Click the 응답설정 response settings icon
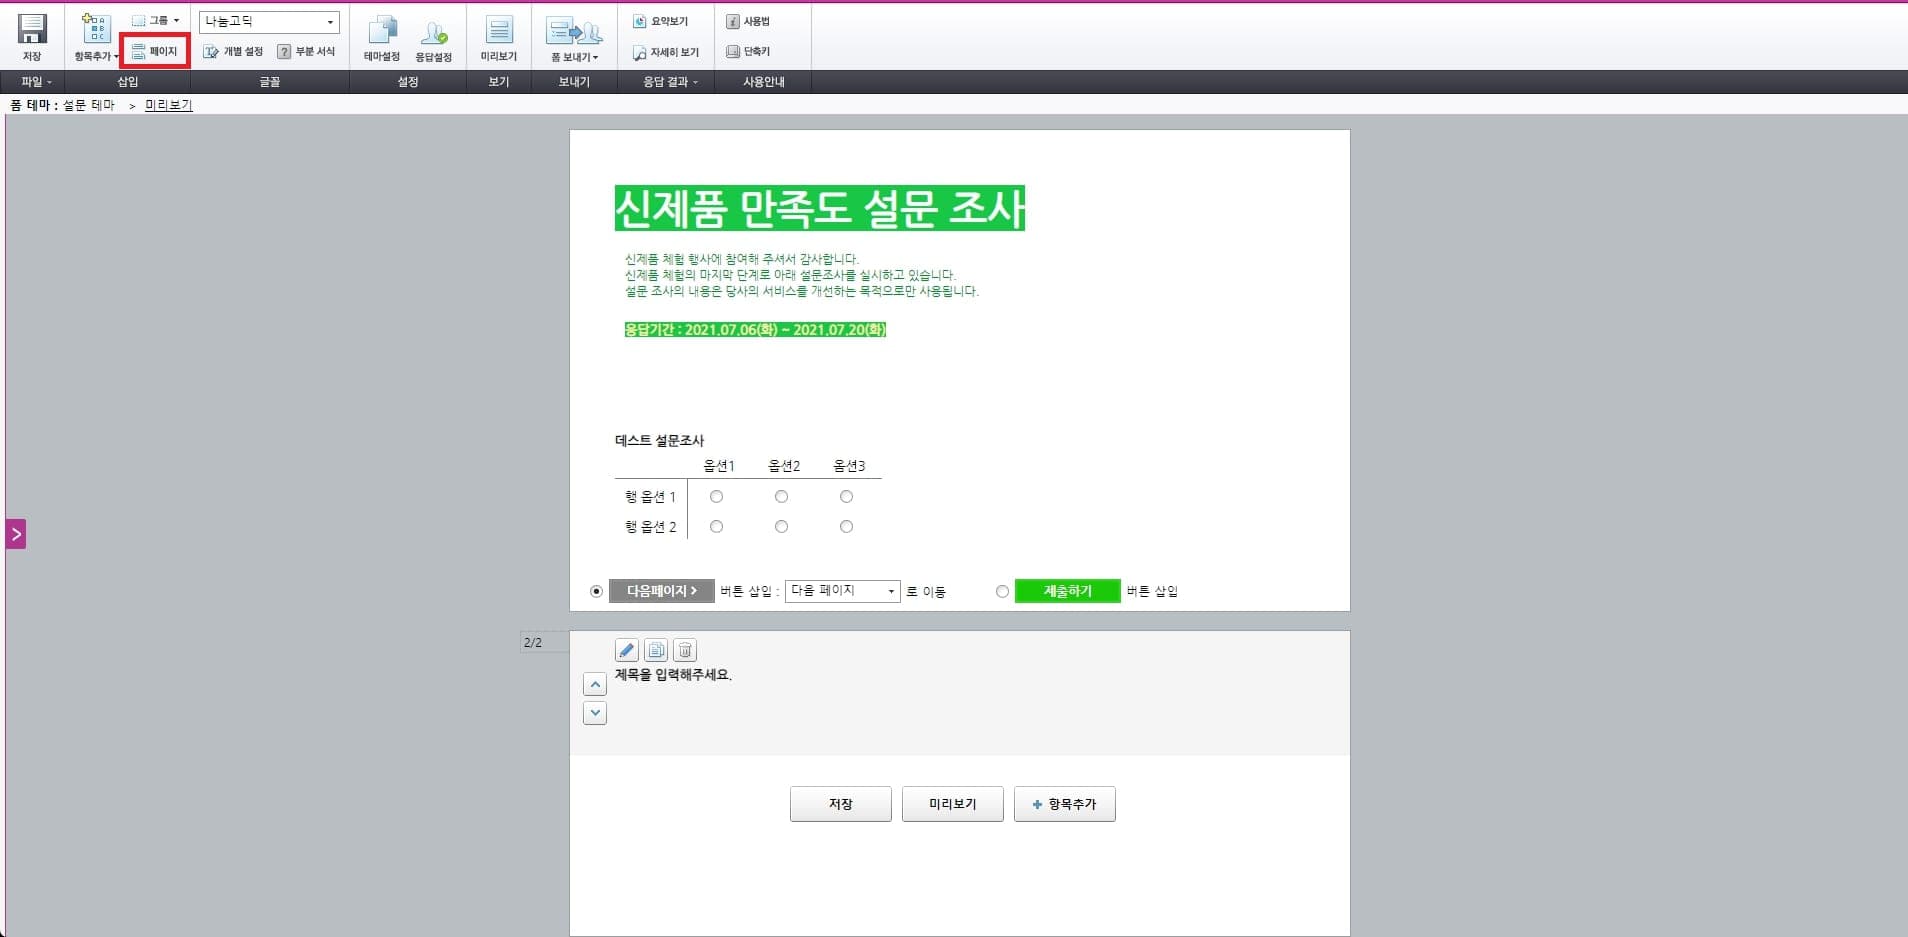Image resolution: width=1908 pixels, height=937 pixels. coord(436,37)
